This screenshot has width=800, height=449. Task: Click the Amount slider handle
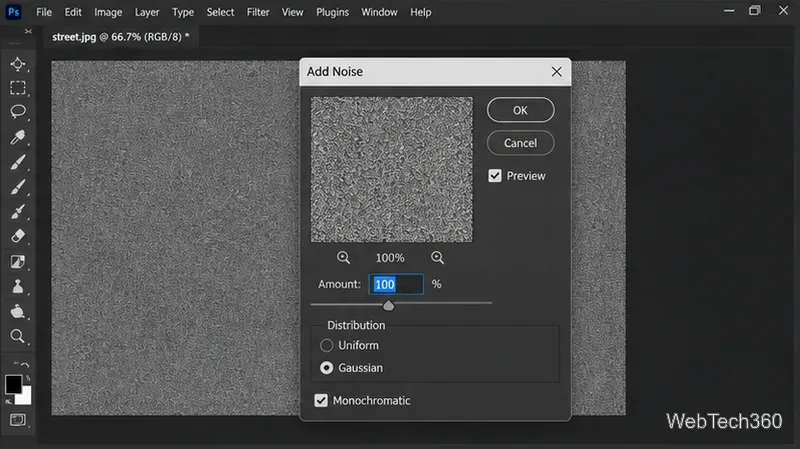pyautogui.click(x=388, y=305)
